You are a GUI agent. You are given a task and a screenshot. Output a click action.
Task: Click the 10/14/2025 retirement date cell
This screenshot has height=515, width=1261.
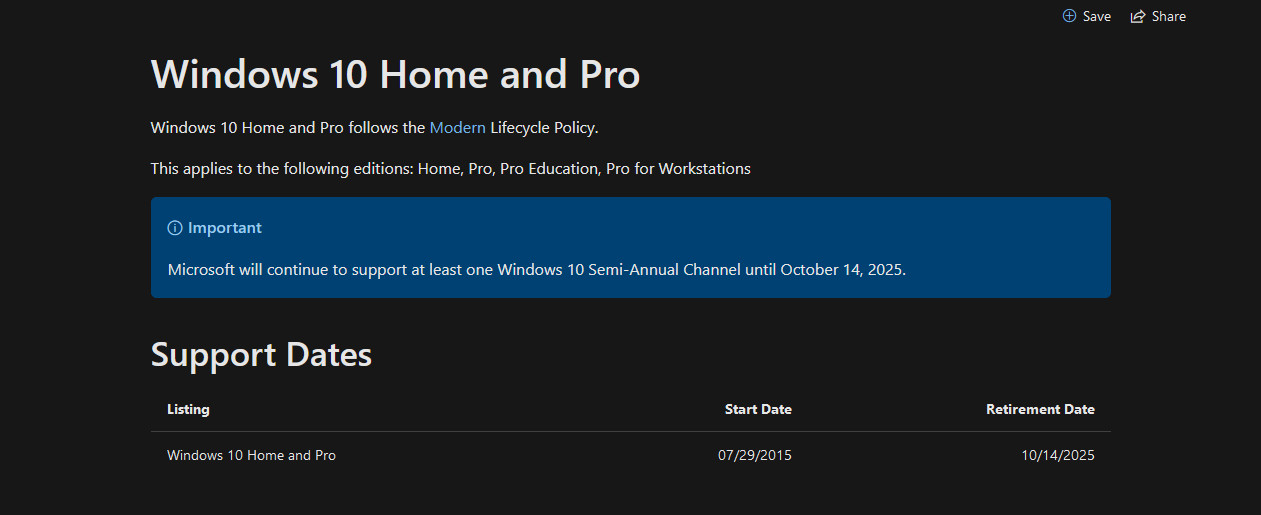1058,455
